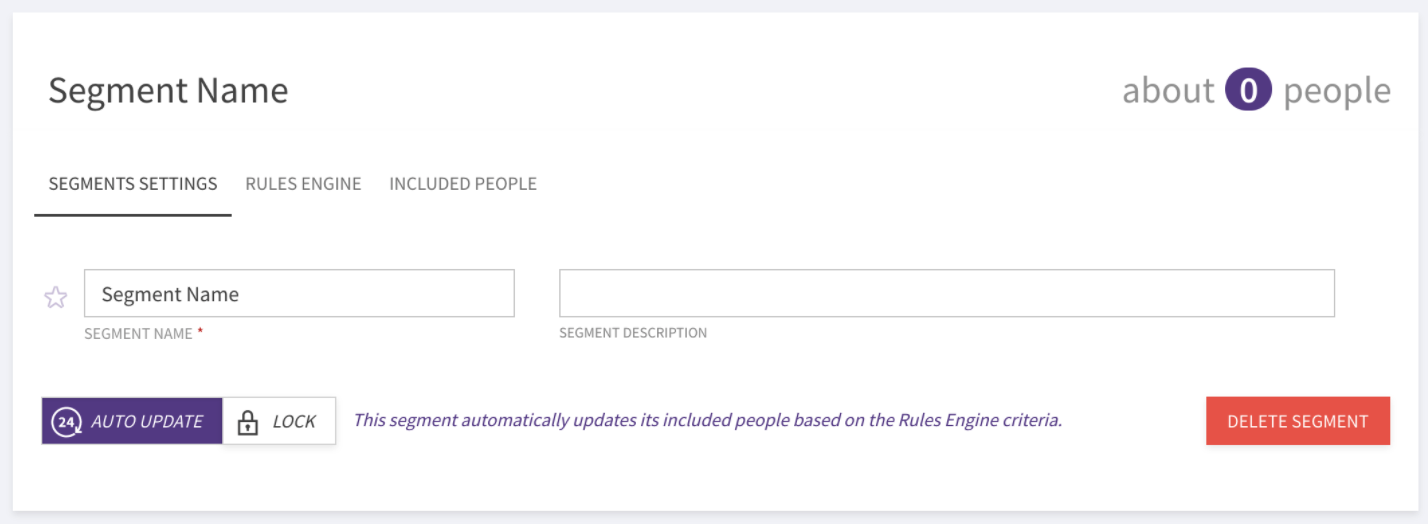Click the "people" text after the count
This screenshot has height=524, width=1428.
click(x=1337, y=91)
